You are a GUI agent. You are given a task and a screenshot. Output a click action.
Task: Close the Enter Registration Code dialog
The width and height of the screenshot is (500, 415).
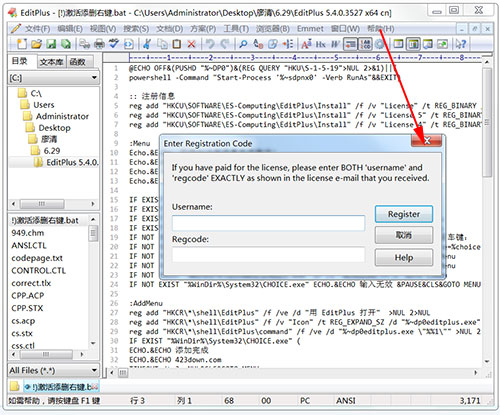[427, 141]
